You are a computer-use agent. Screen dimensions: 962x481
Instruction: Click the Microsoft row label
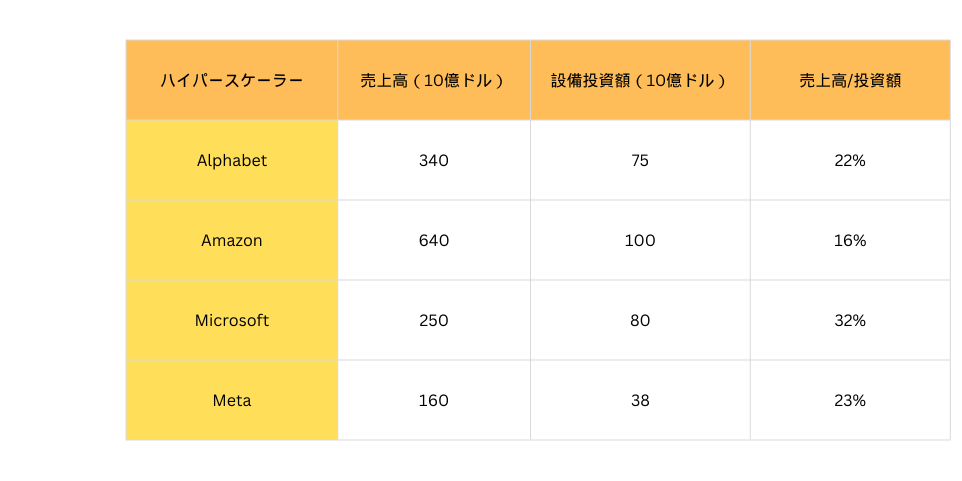click(x=232, y=320)
